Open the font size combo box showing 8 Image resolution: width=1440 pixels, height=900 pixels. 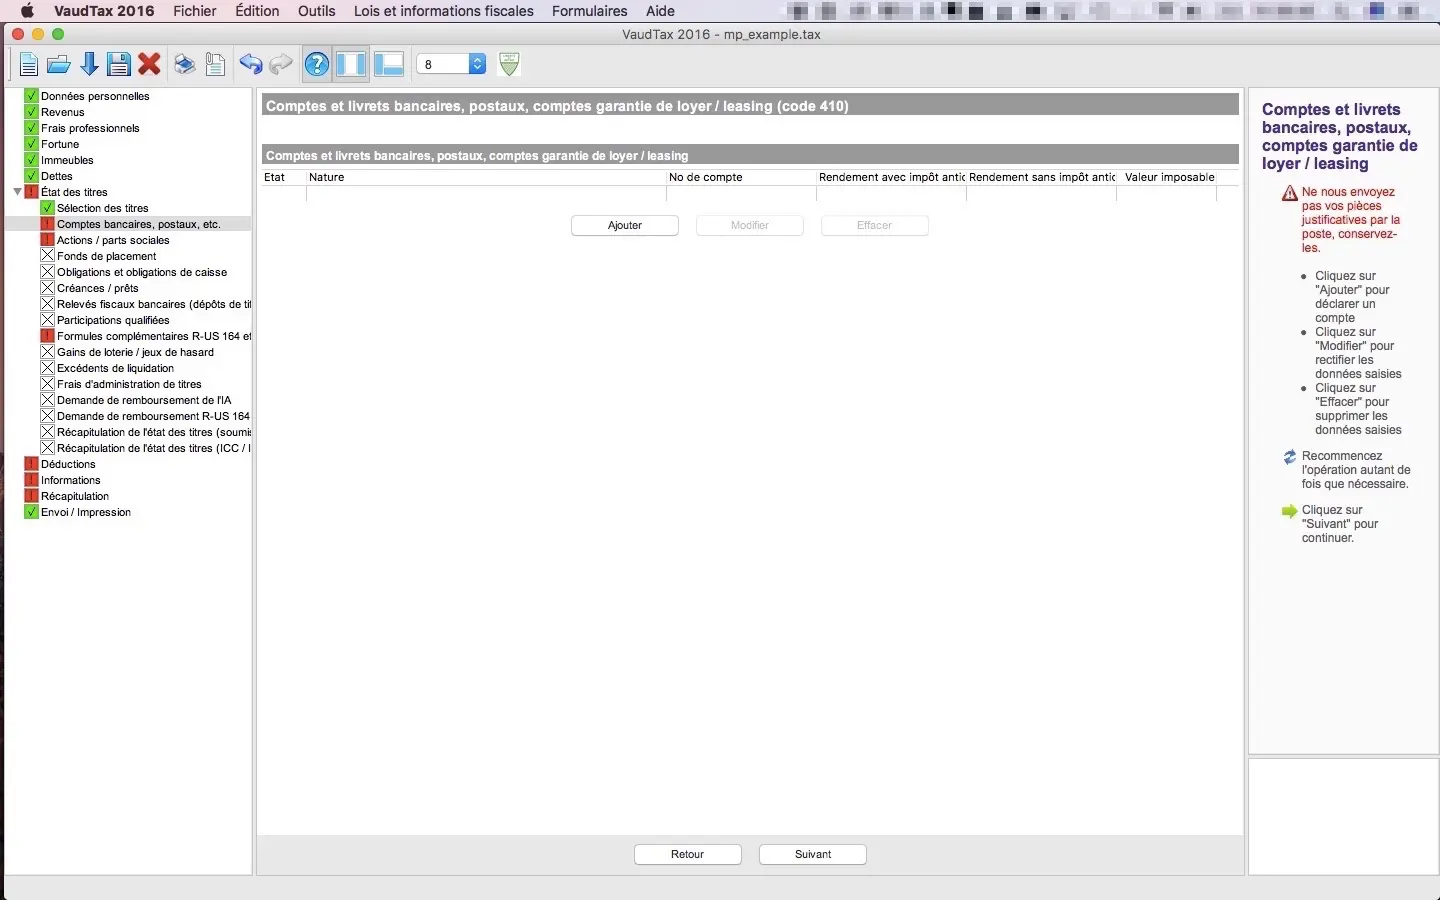pyautogui.click(x=451, y=64)
